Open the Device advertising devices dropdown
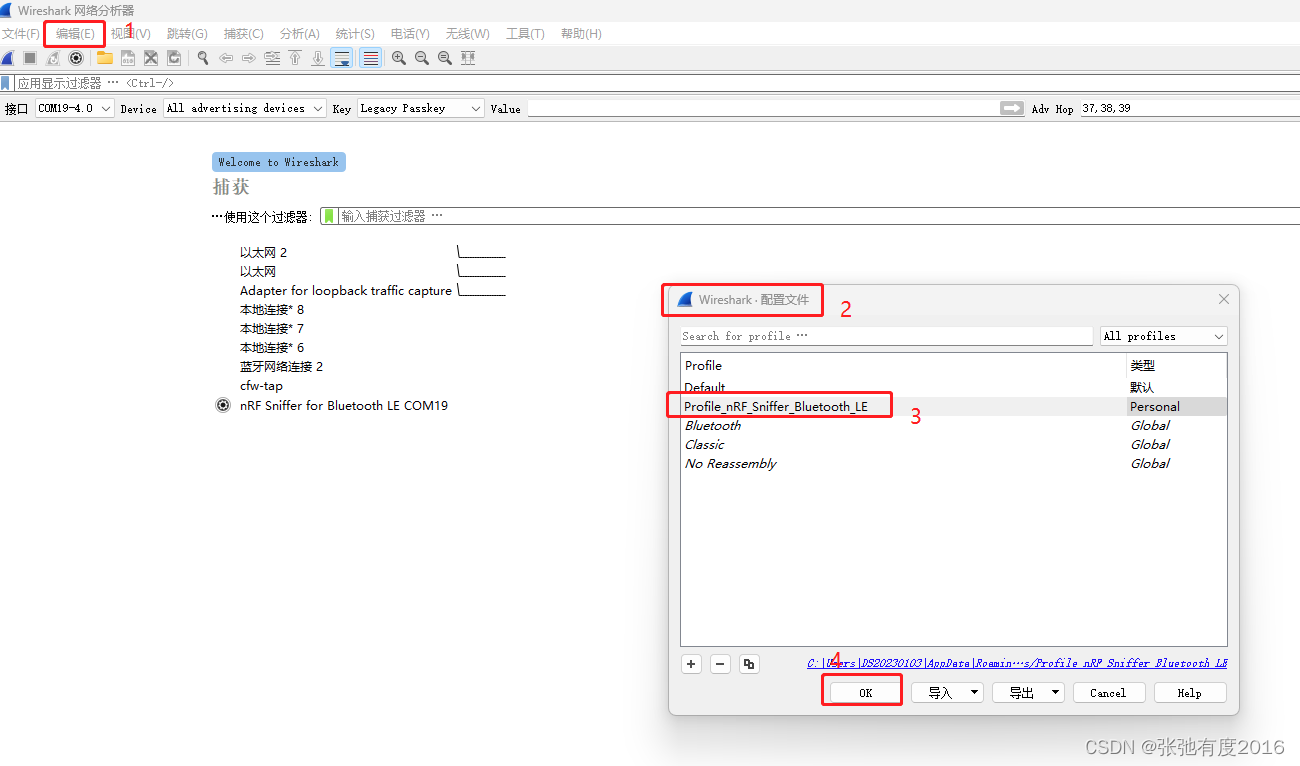1300x766 pixels. (x=245, y=108)
